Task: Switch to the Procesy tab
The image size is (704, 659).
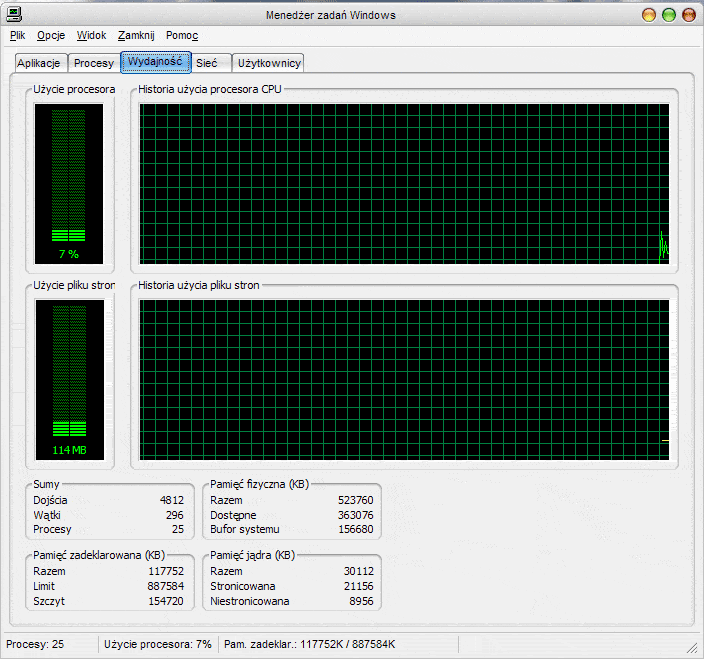Action: (94, 63)
